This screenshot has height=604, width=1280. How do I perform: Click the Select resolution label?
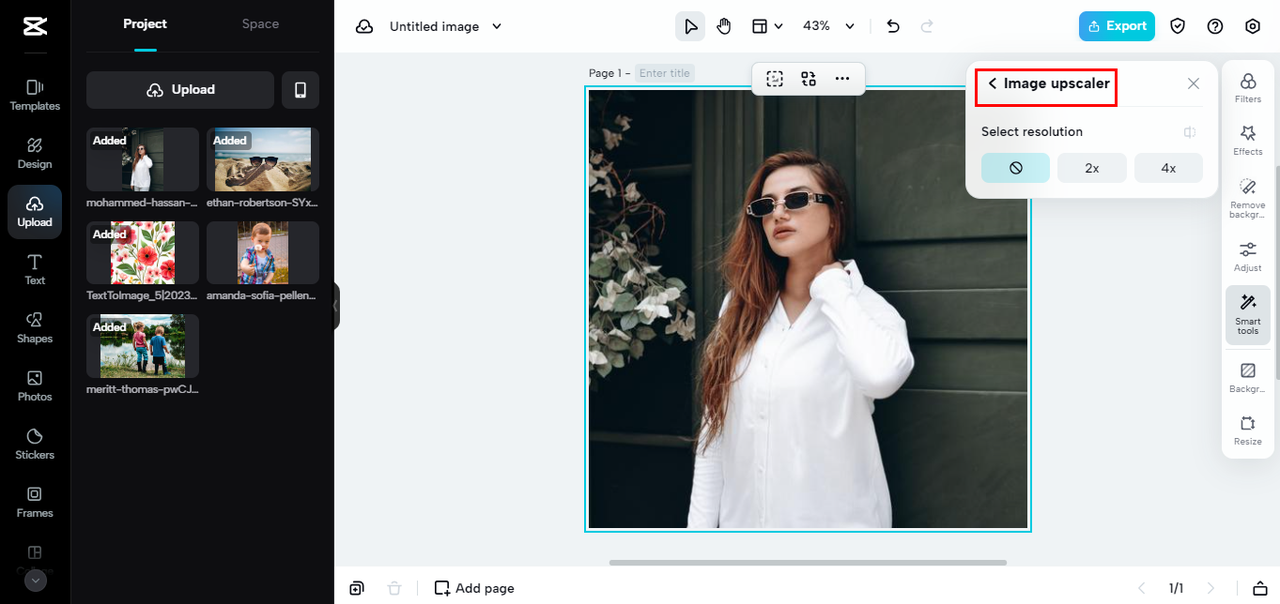pyautogui.click(x=1032, y=132)
